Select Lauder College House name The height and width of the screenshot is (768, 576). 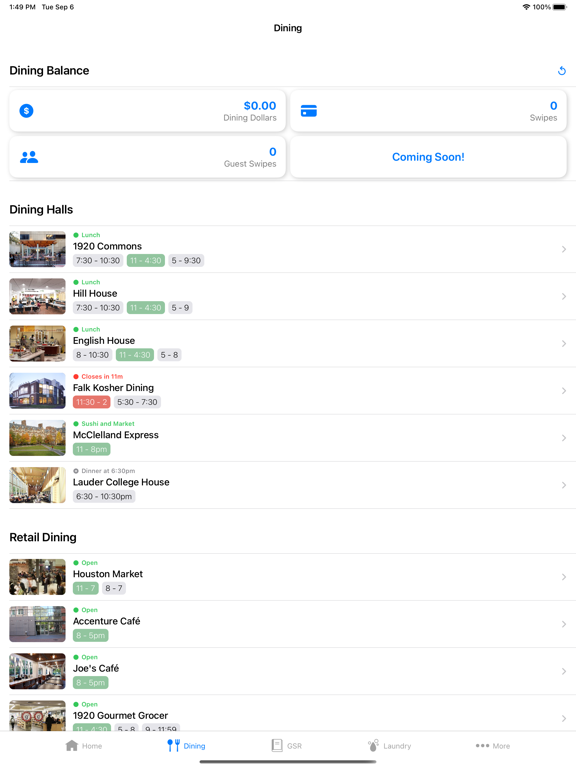[121, 482]
